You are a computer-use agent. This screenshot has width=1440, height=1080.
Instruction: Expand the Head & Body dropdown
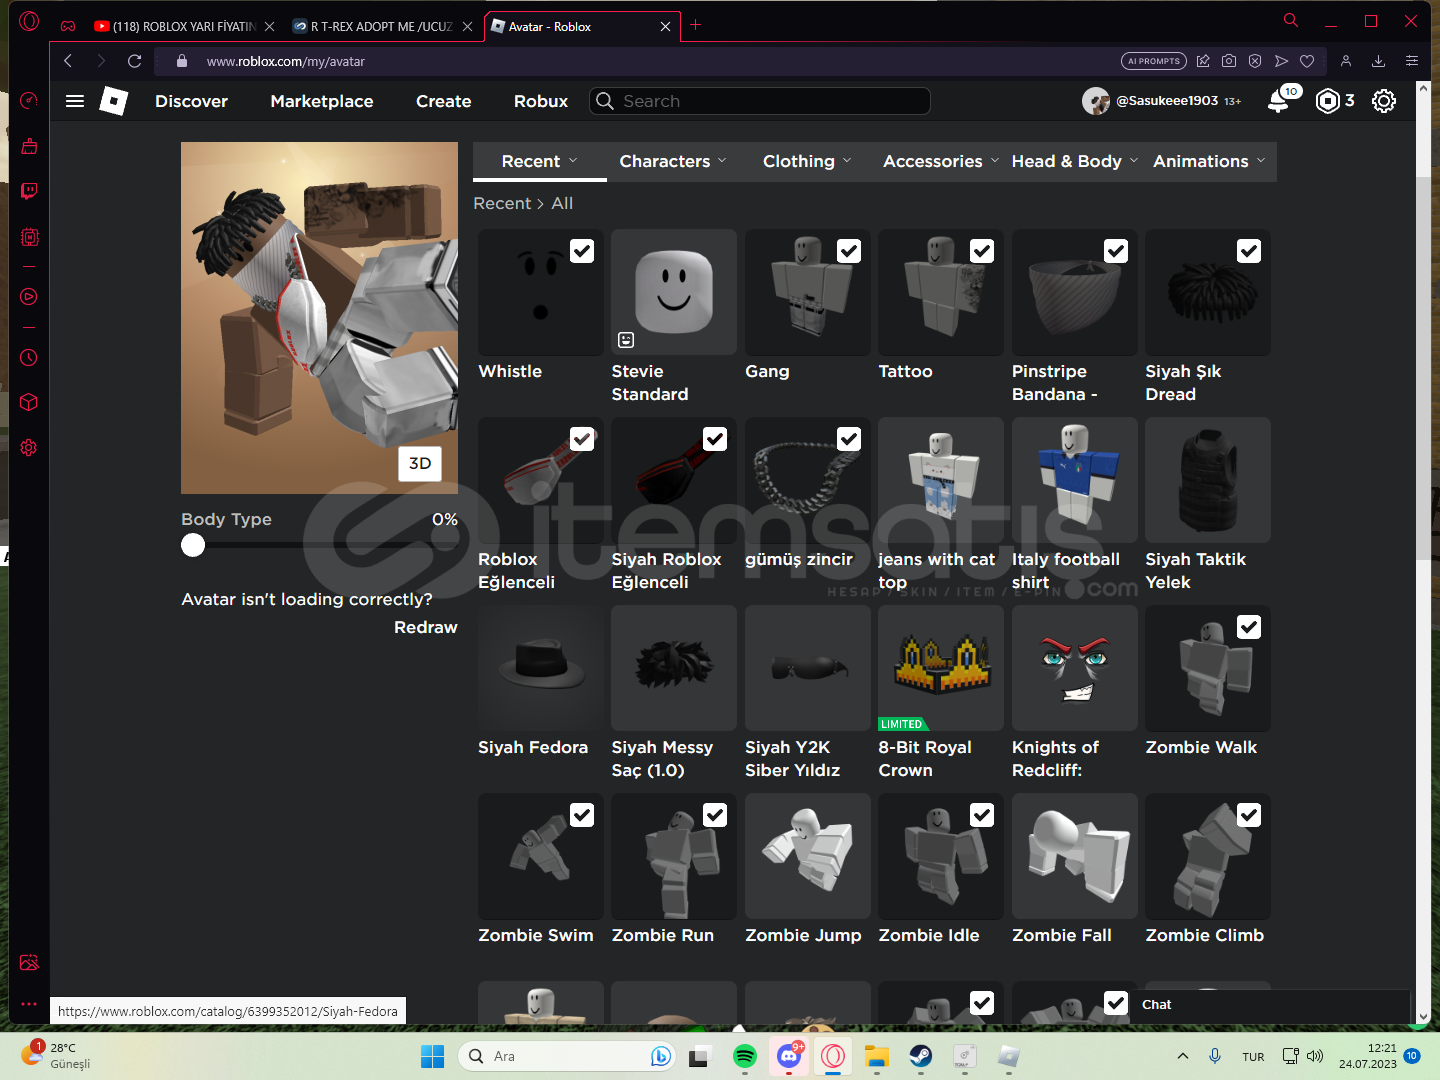pyautogui.click(x=1074, y=161)
